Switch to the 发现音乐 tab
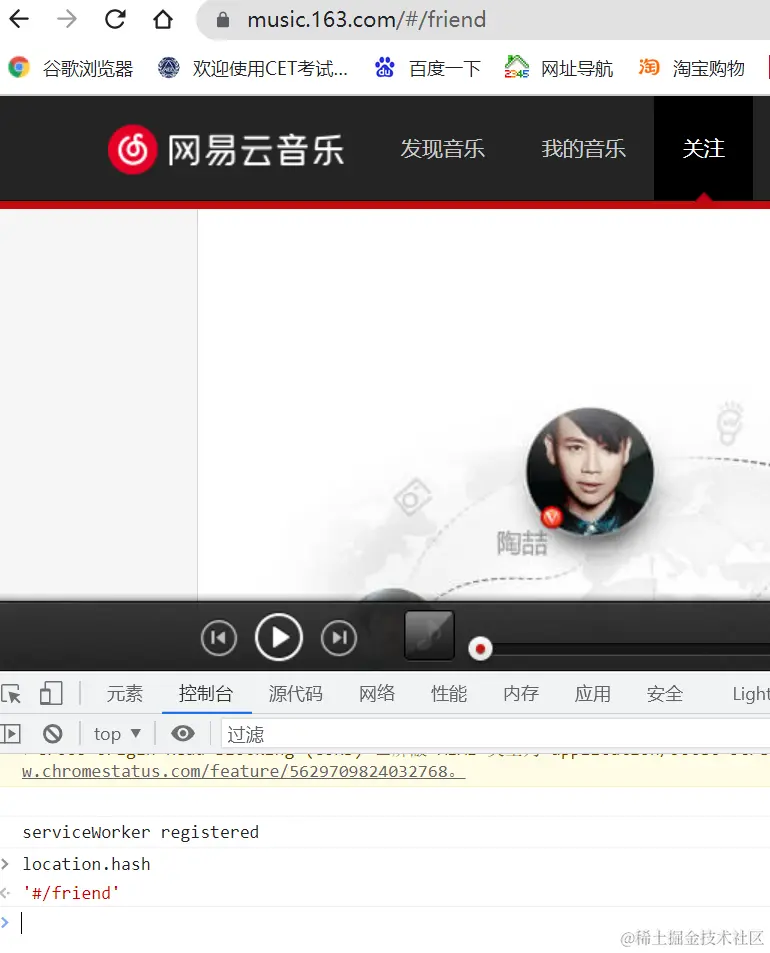Screen dimensions: 770x953 442,149
